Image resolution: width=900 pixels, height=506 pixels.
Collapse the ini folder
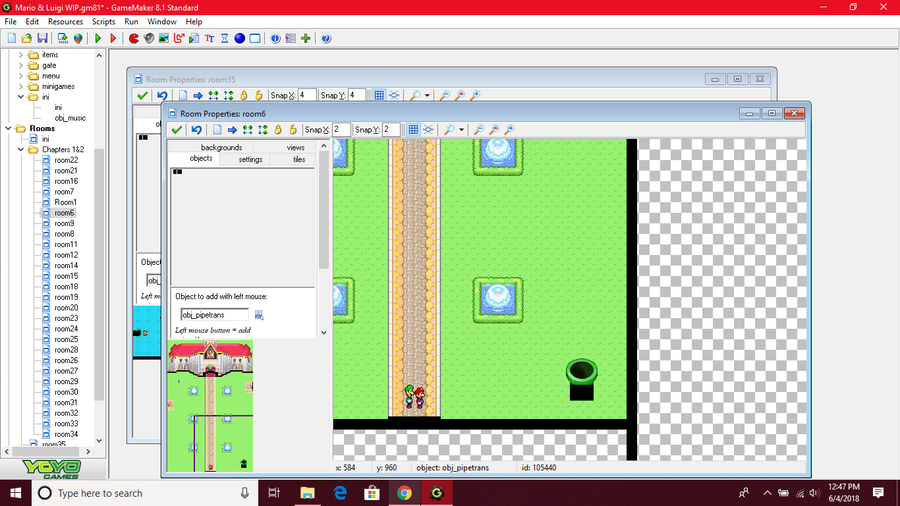[21, 97]
